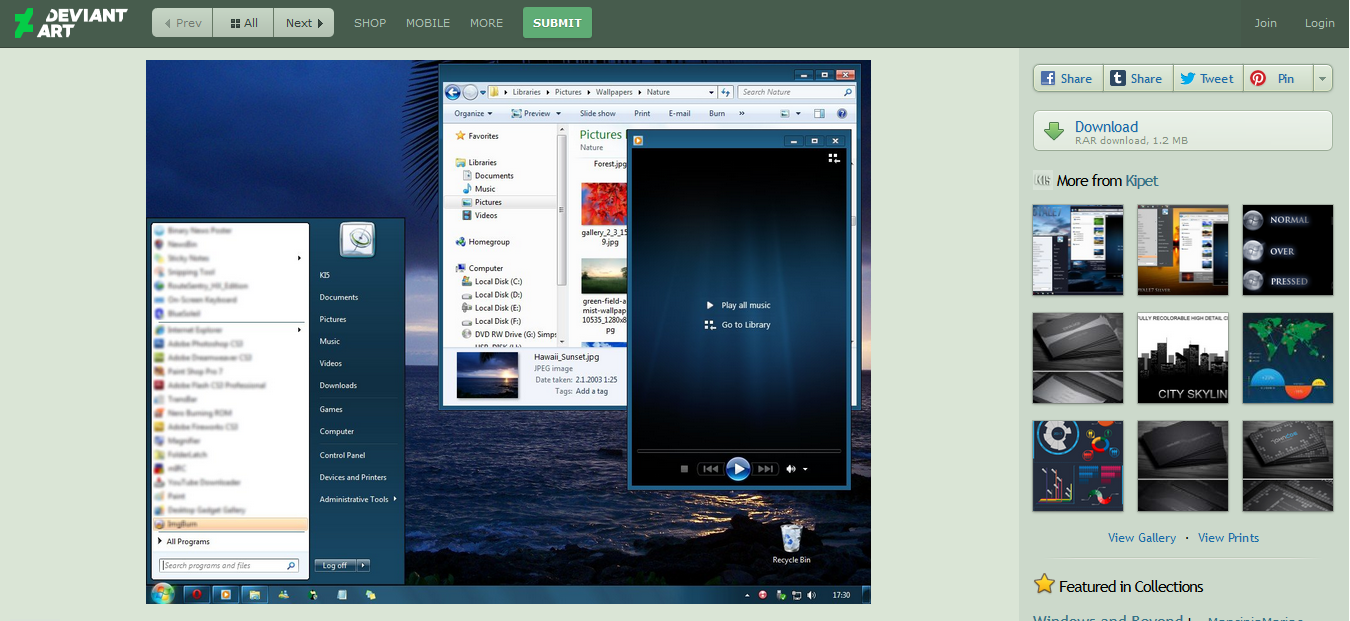Click the media player Next track button
The image size is (1350, 621).
766,469
